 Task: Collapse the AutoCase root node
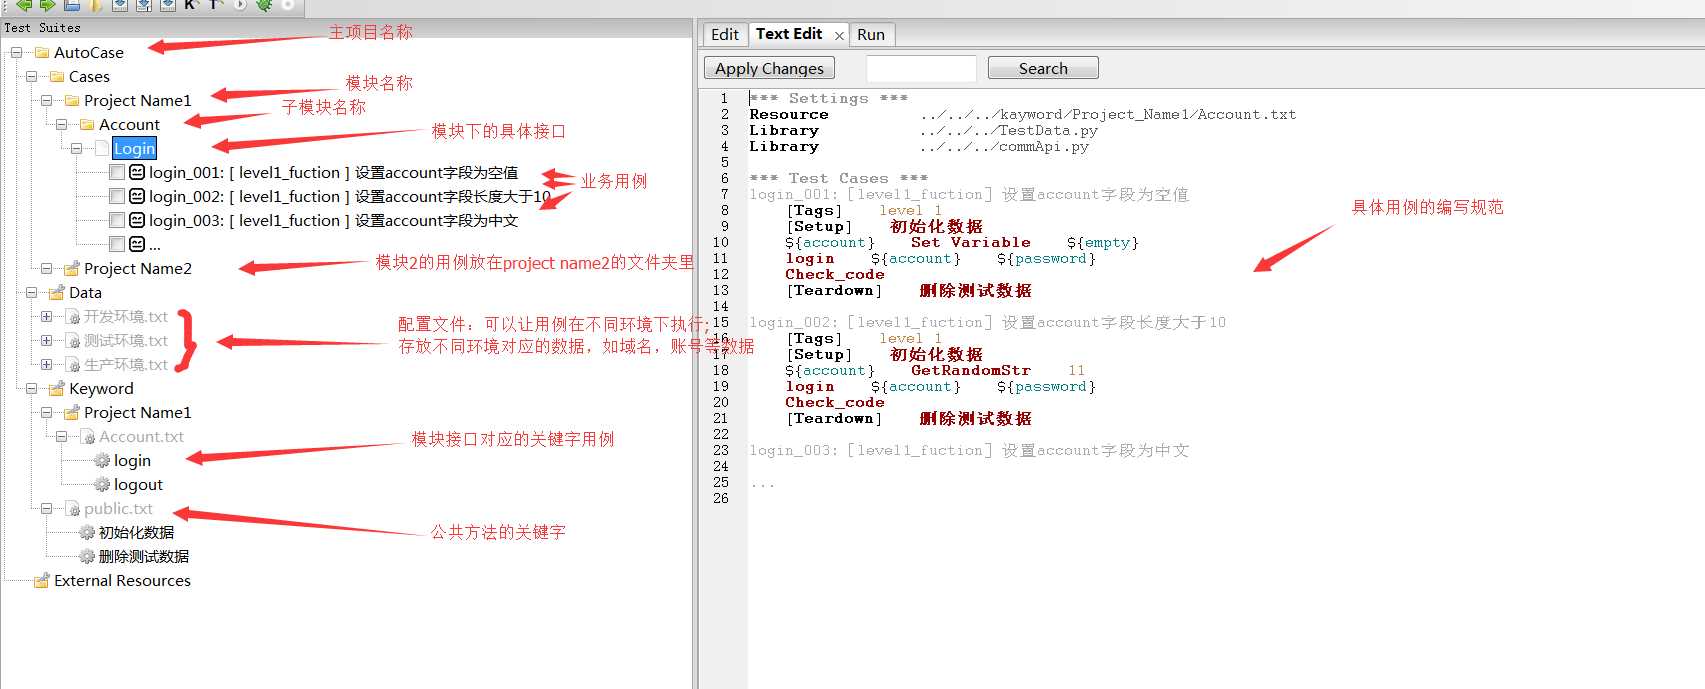(x=16, y=52)
